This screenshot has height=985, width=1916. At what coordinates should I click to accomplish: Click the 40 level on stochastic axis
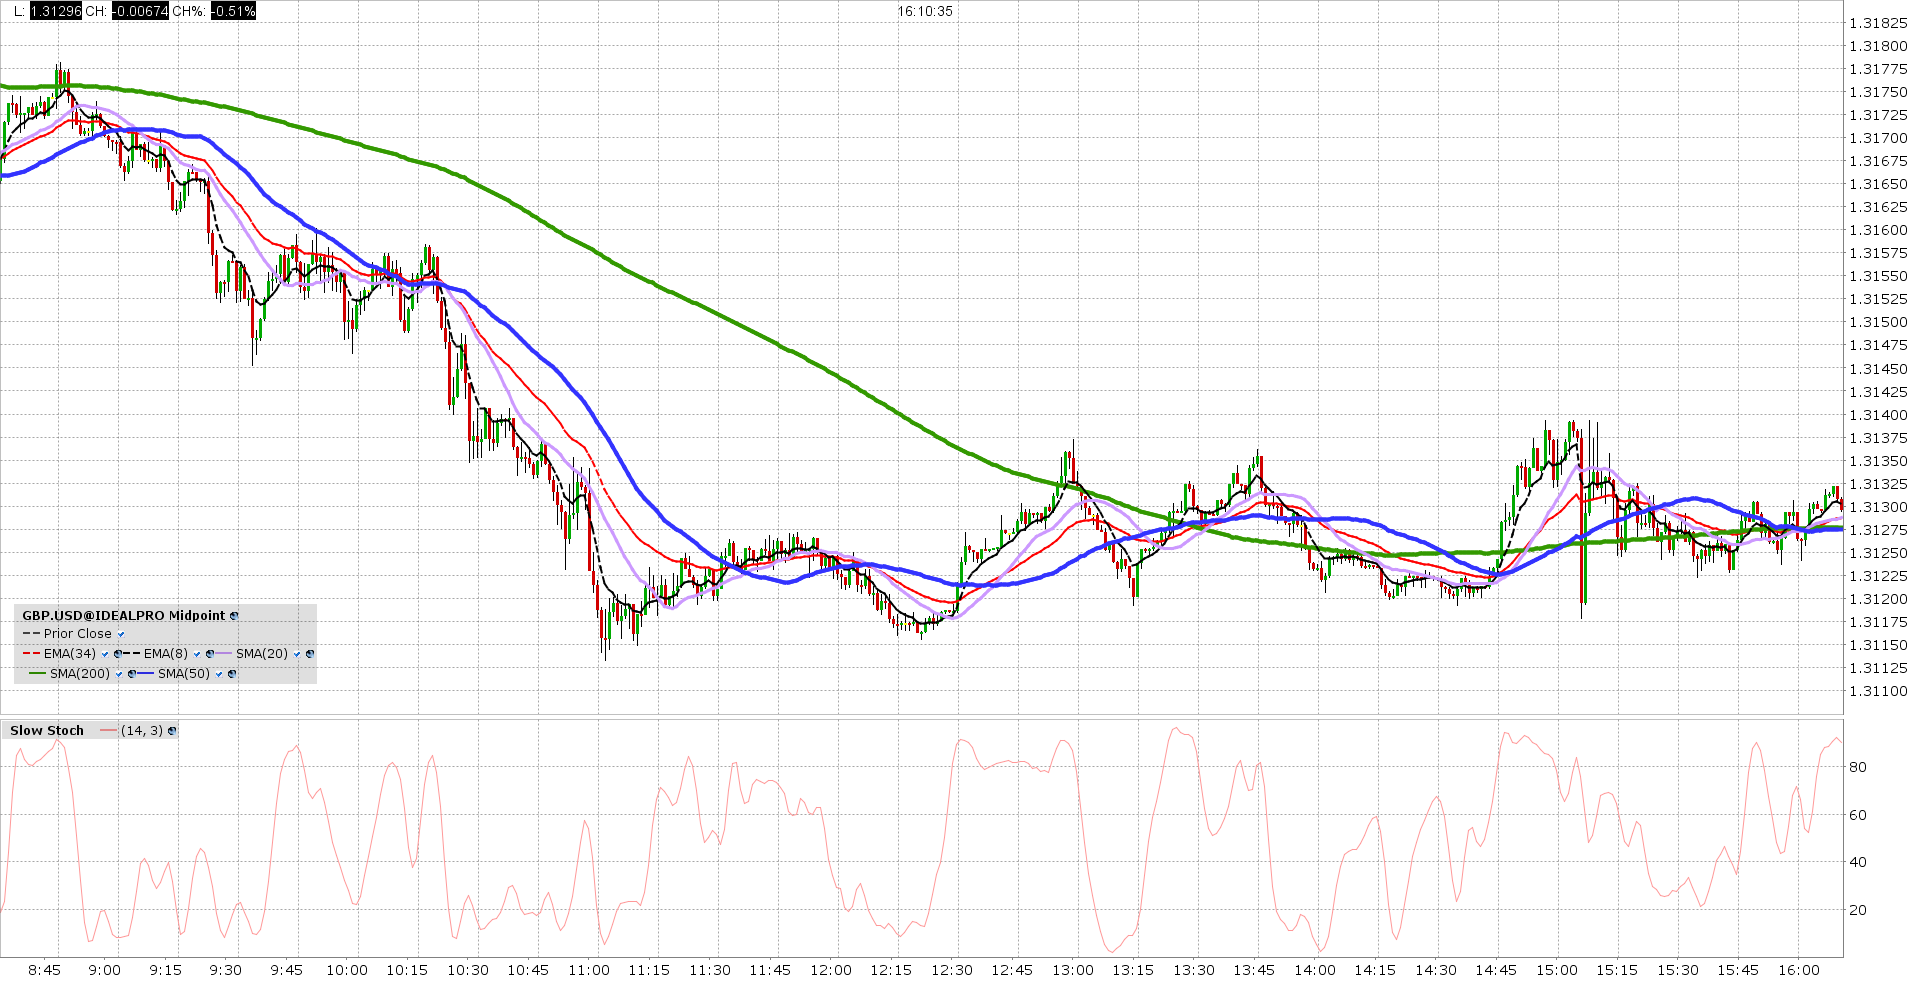1858,862
